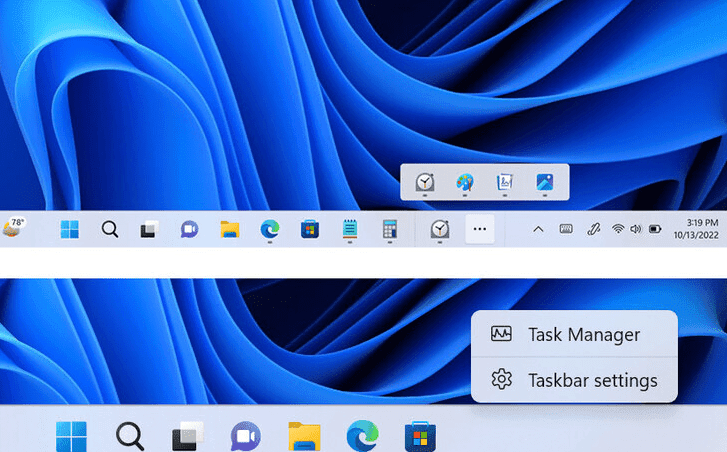Open Chat in the enlarged lower taskbar
This screenshot has width=727, height=452.
pos(245,436)
